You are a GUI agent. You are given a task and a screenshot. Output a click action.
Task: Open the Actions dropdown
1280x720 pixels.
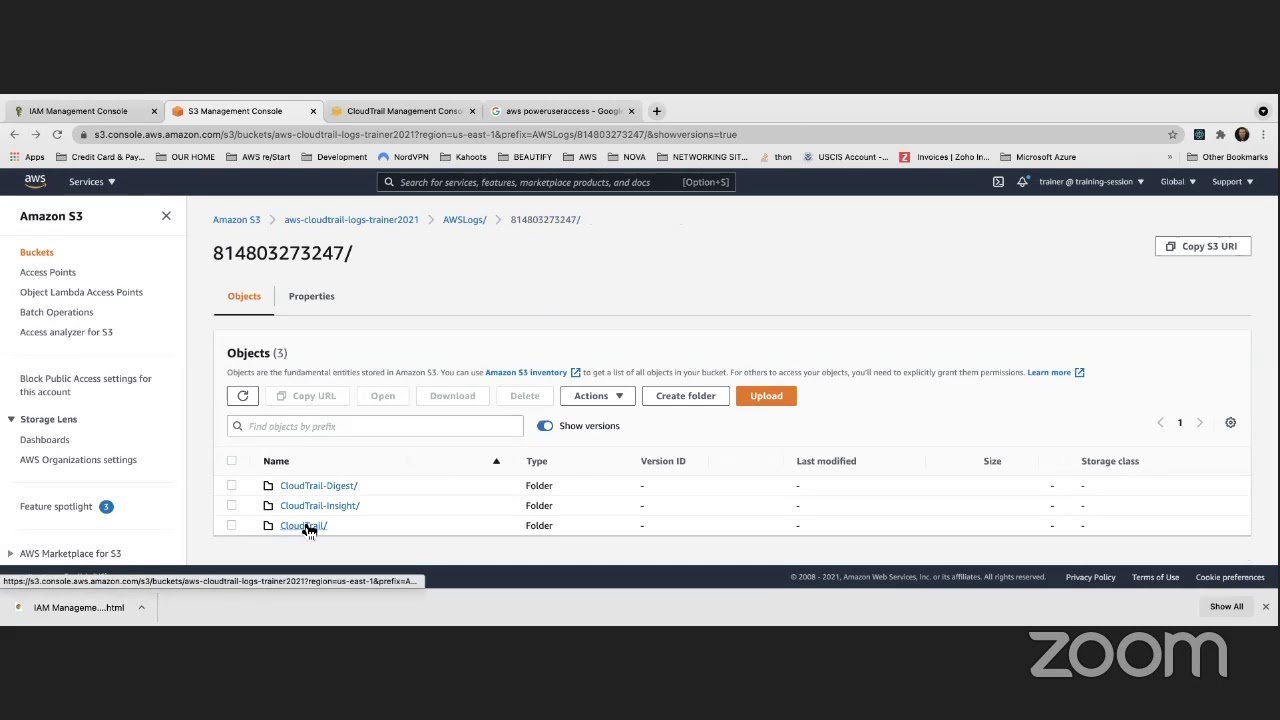coord(598,396)
